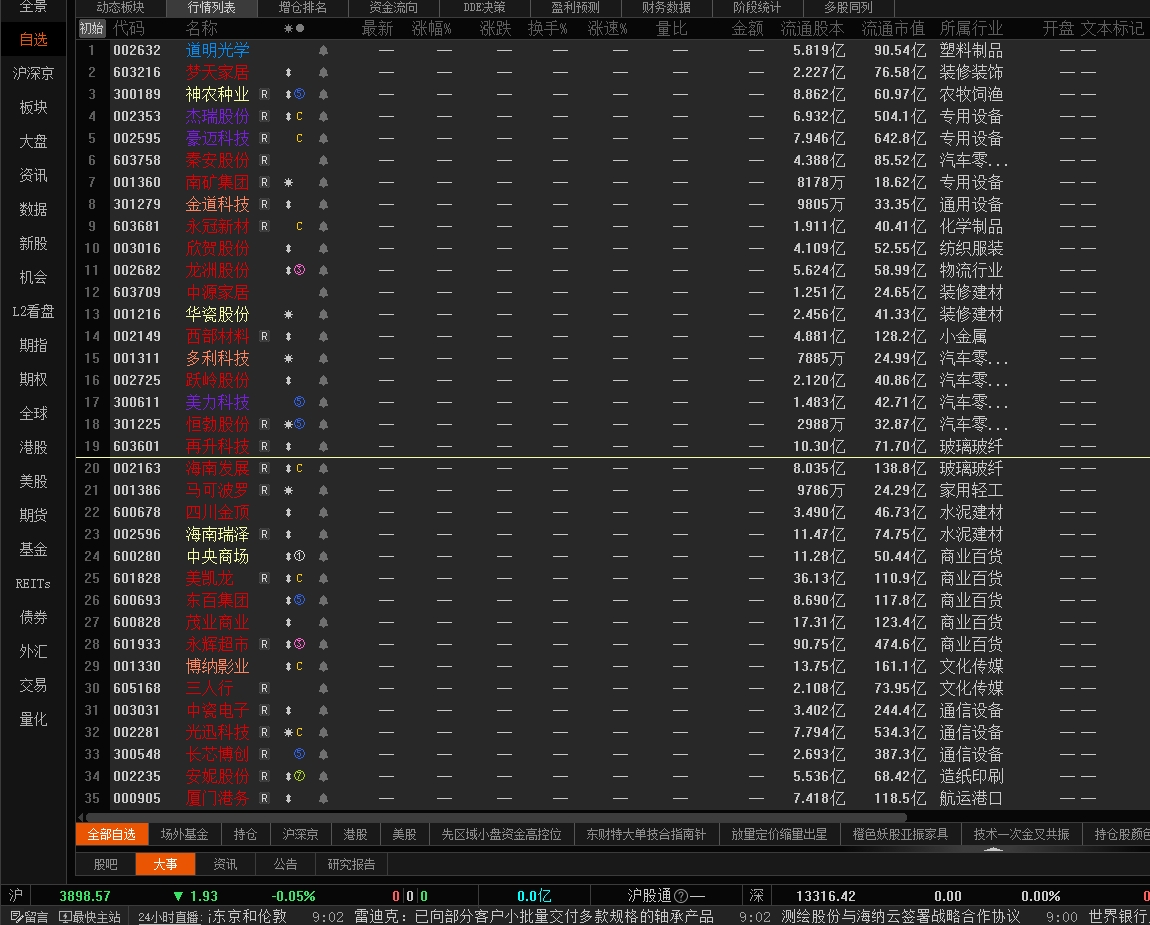Select the 东财特大单技合指南针 tab
The width and height of the screenshot is (1150, 925).
[646, 835]
